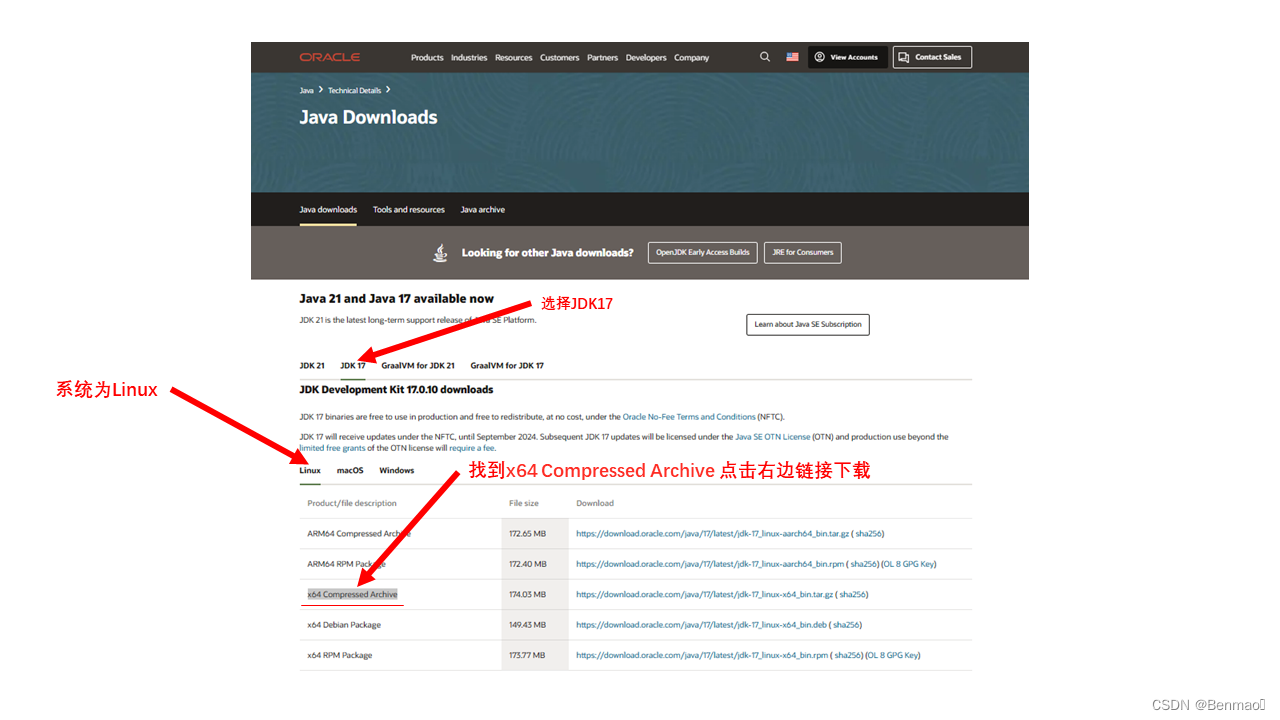Switch to Tools and resources tab
This screenshot has width=1280, height=720.
click(x=409, y=210)
